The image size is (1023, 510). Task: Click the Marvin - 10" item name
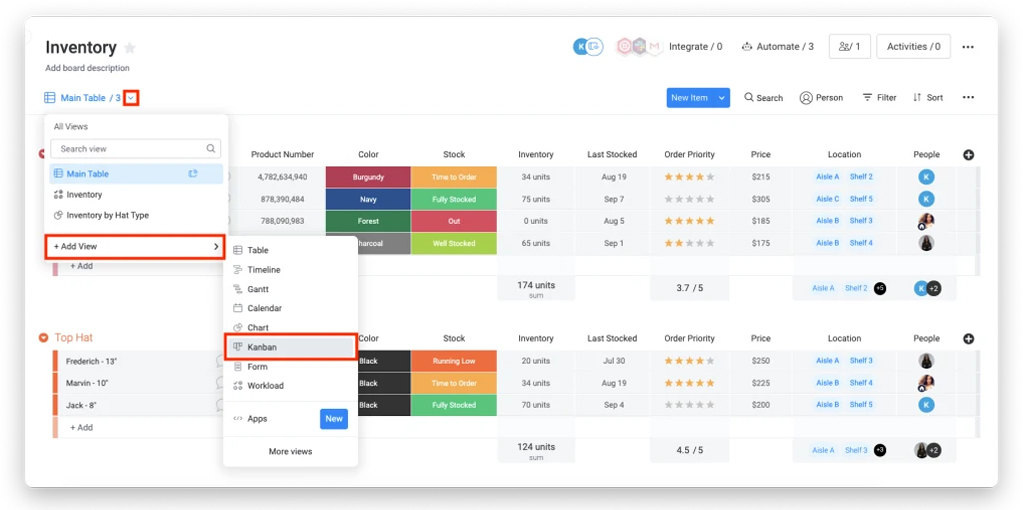[x=87, y=383]
